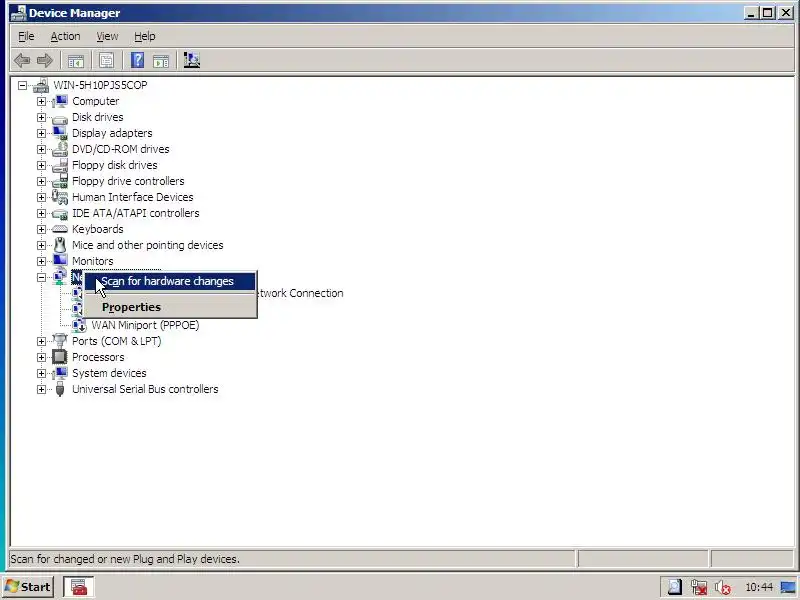Screen dimensions: 800x600
Task: Select the System devices label
Action: (109, 373)
